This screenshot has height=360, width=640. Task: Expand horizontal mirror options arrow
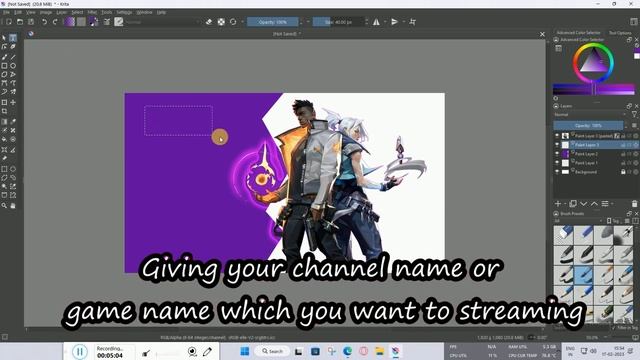pyautogui.click(x=384, y=22)
